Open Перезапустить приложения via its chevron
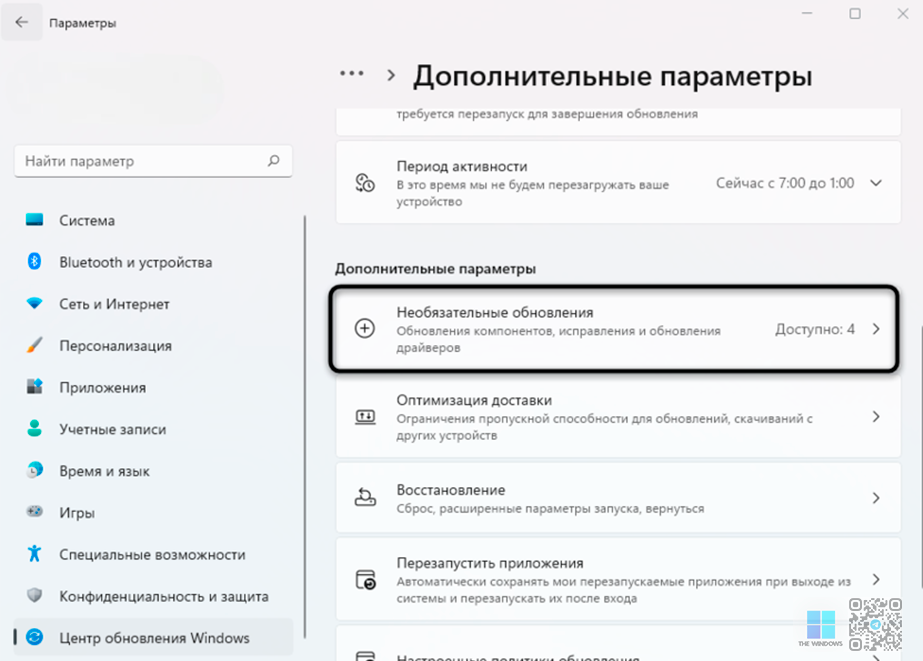 coord(876,580)
